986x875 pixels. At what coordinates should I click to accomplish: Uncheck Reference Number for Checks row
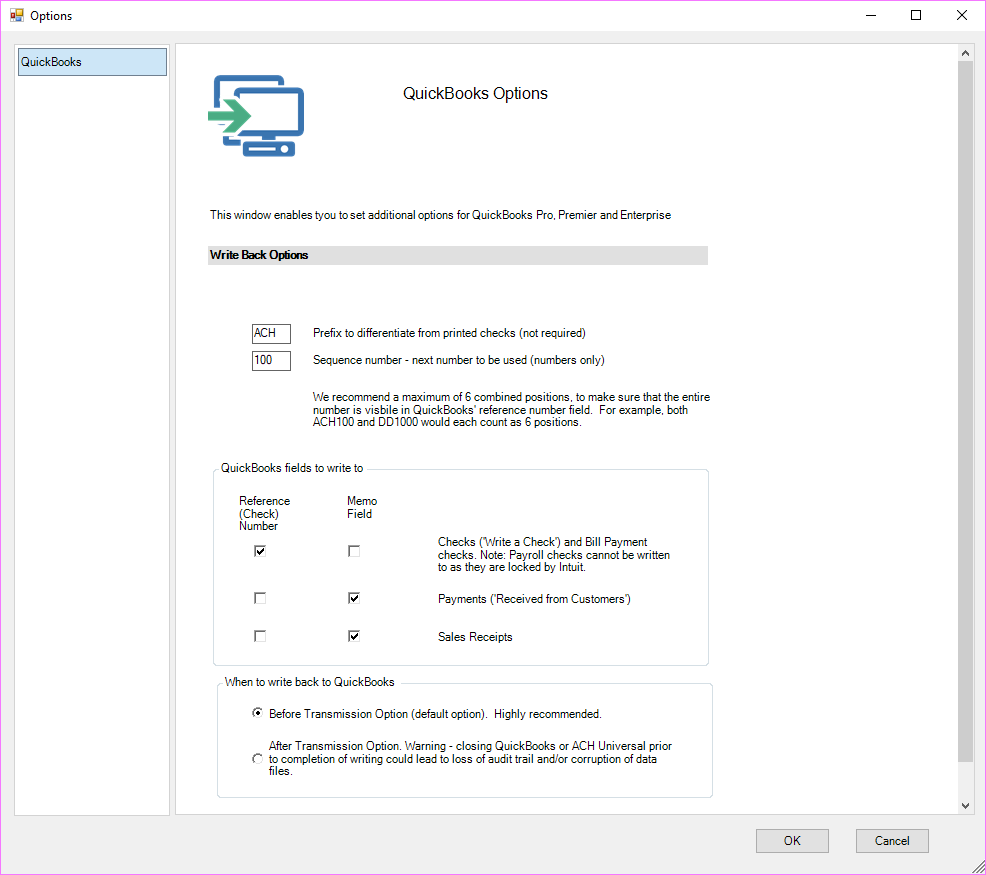259,550
